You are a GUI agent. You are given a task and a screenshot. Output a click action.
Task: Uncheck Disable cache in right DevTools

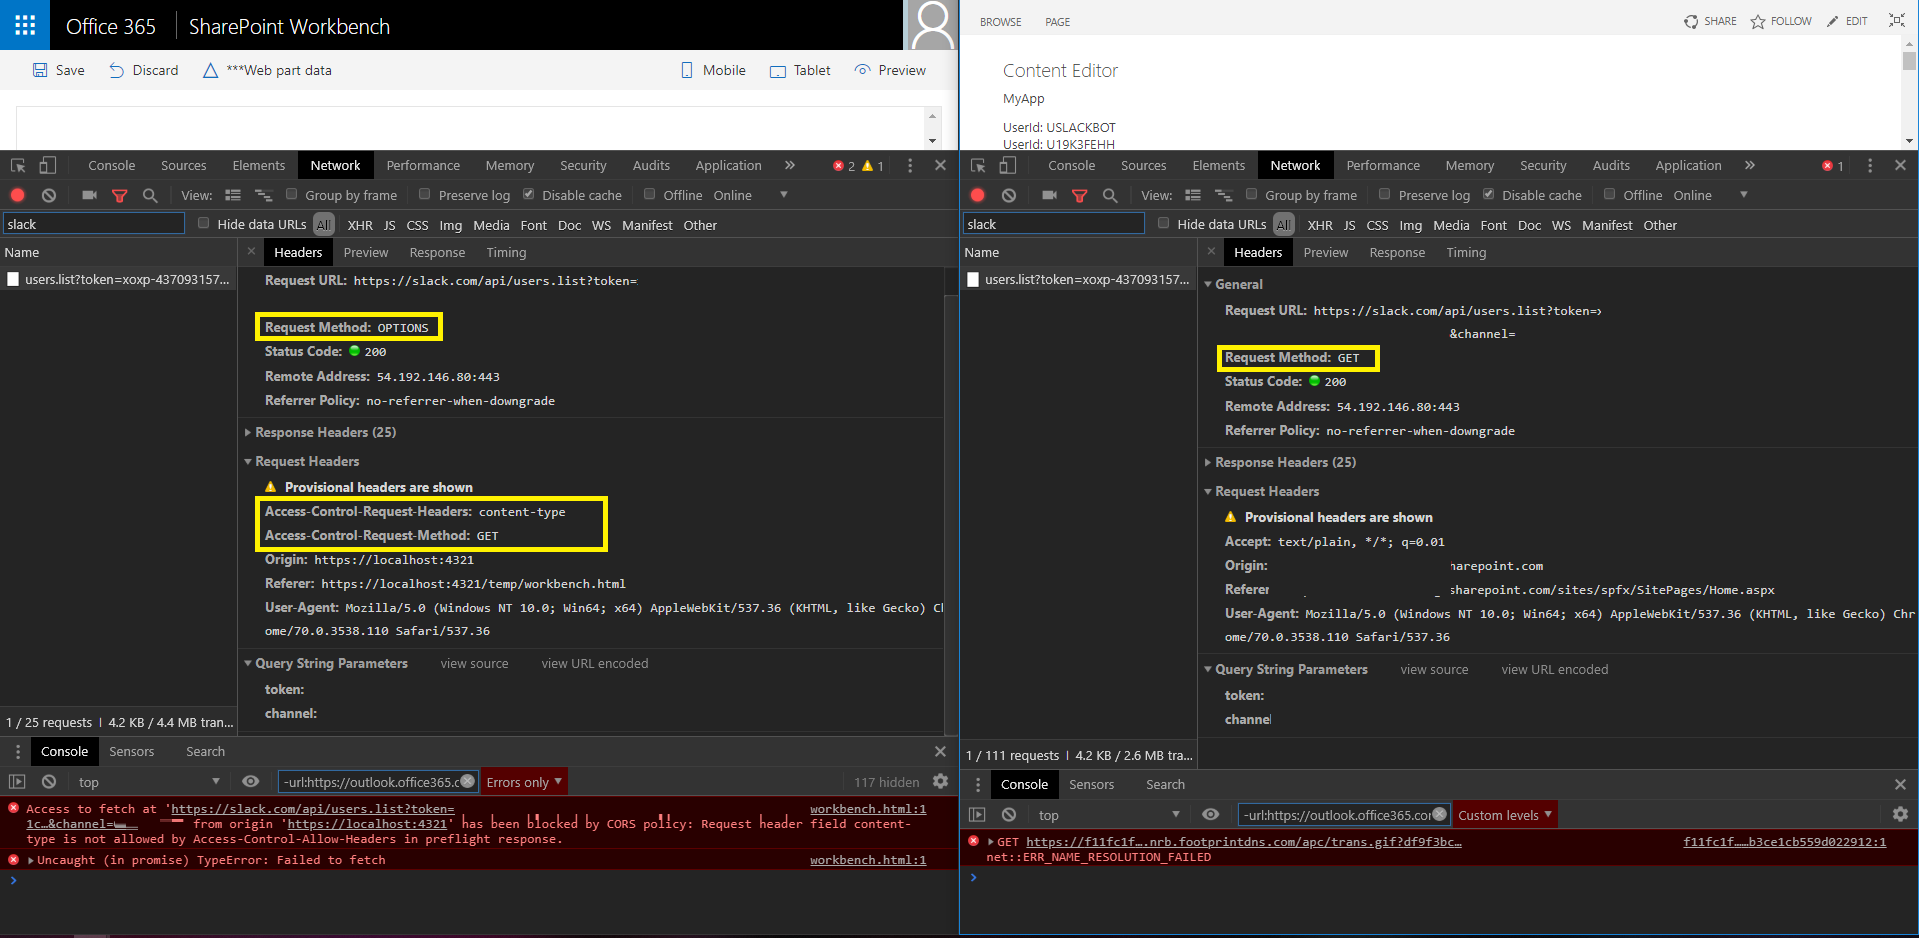pyautogui.click(x=1488, y=195)
